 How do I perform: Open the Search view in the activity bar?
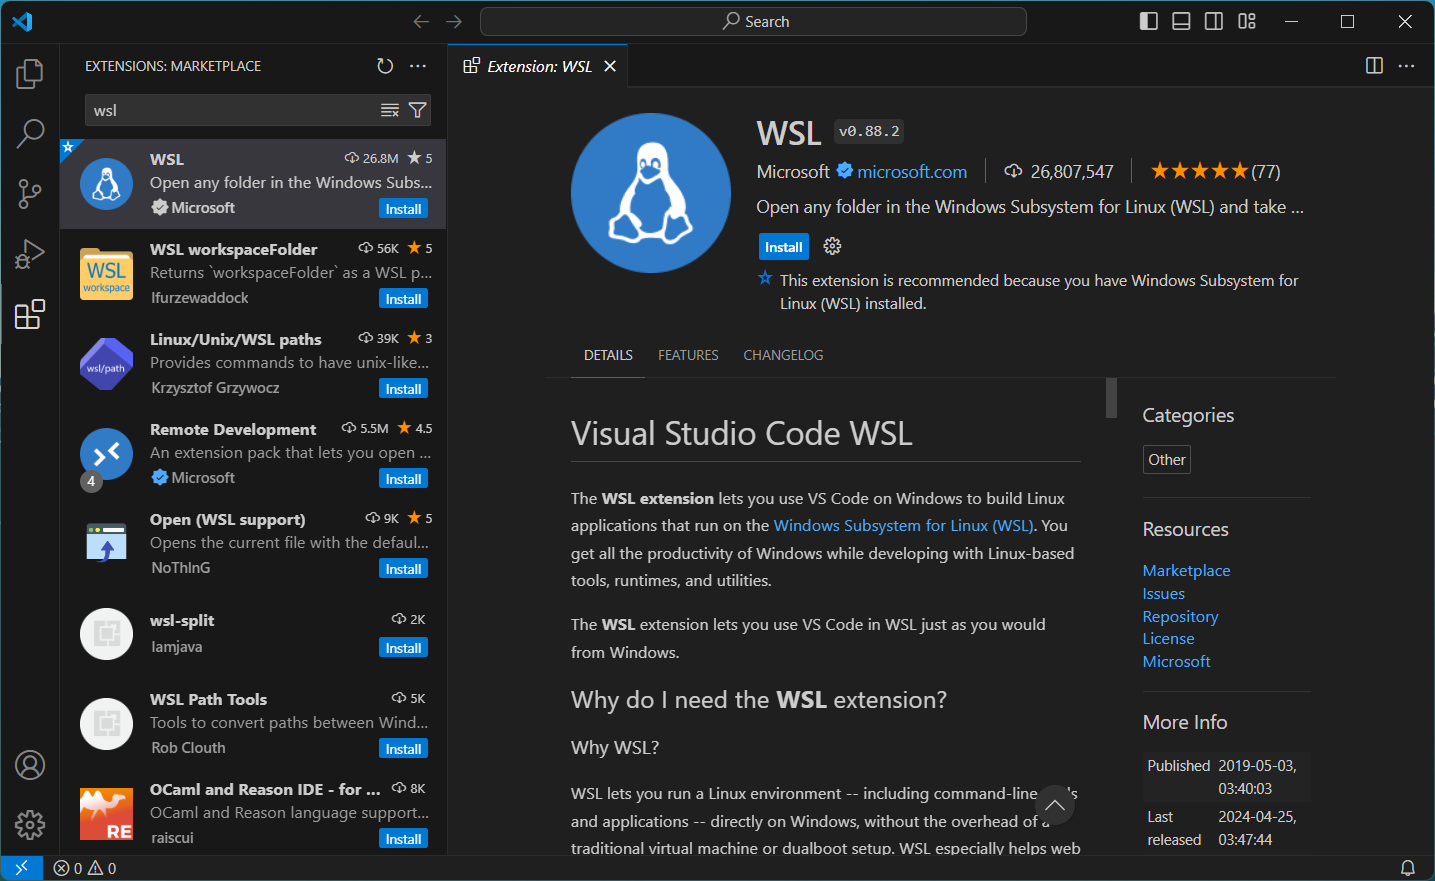[30, 133]
